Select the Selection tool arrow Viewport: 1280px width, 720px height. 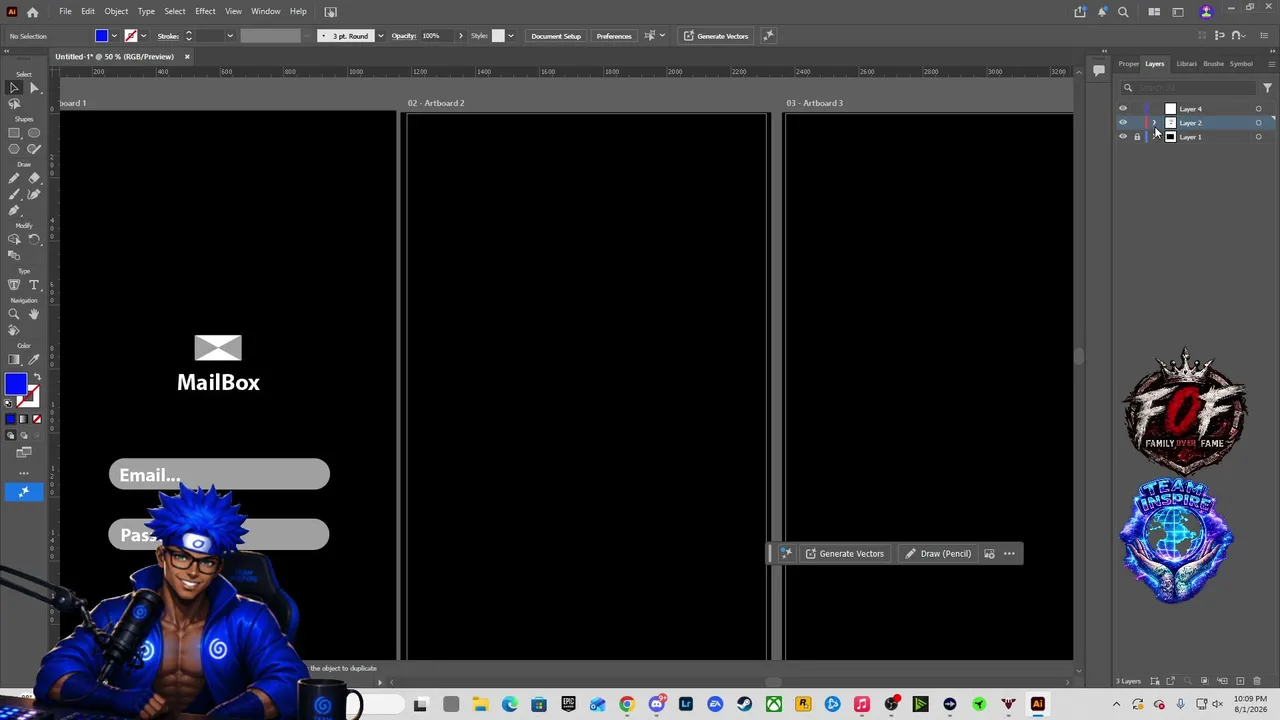tap(14, 88)
